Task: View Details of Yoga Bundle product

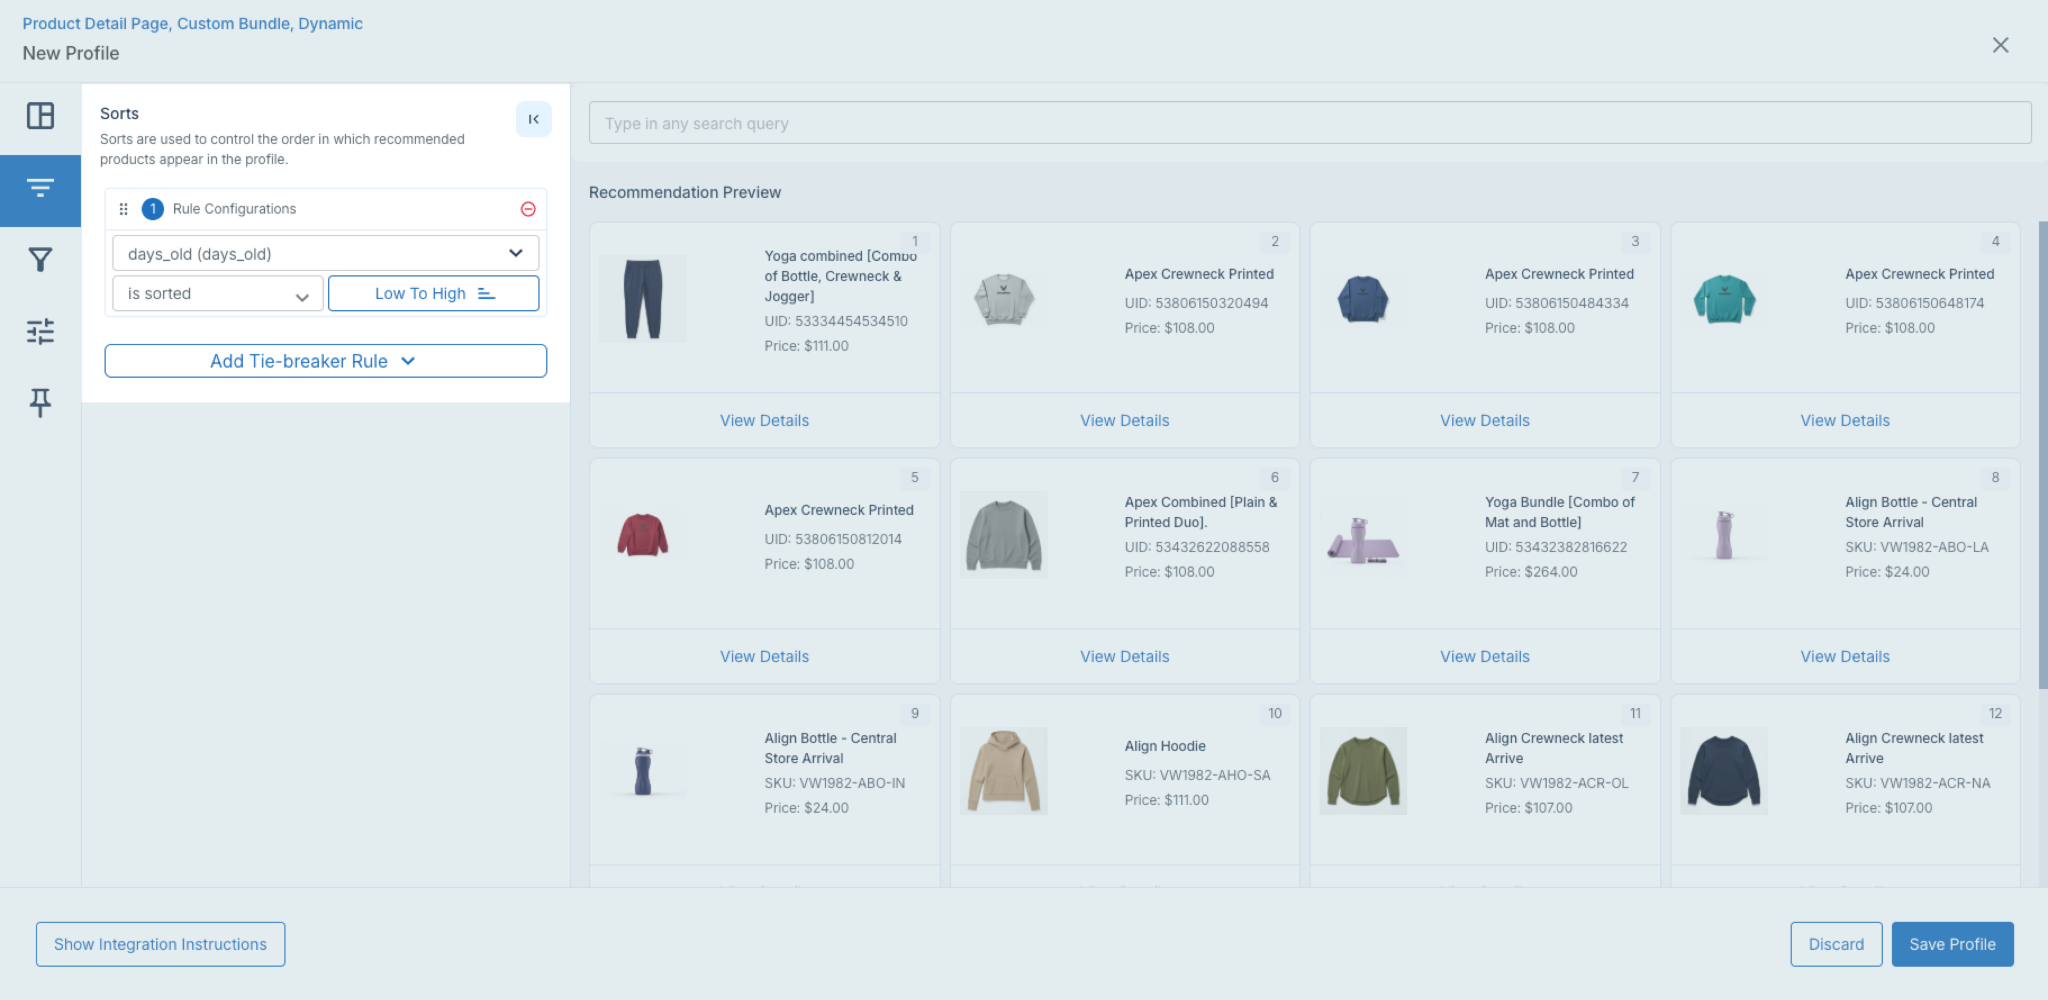Action: (x=1485, y=657)
